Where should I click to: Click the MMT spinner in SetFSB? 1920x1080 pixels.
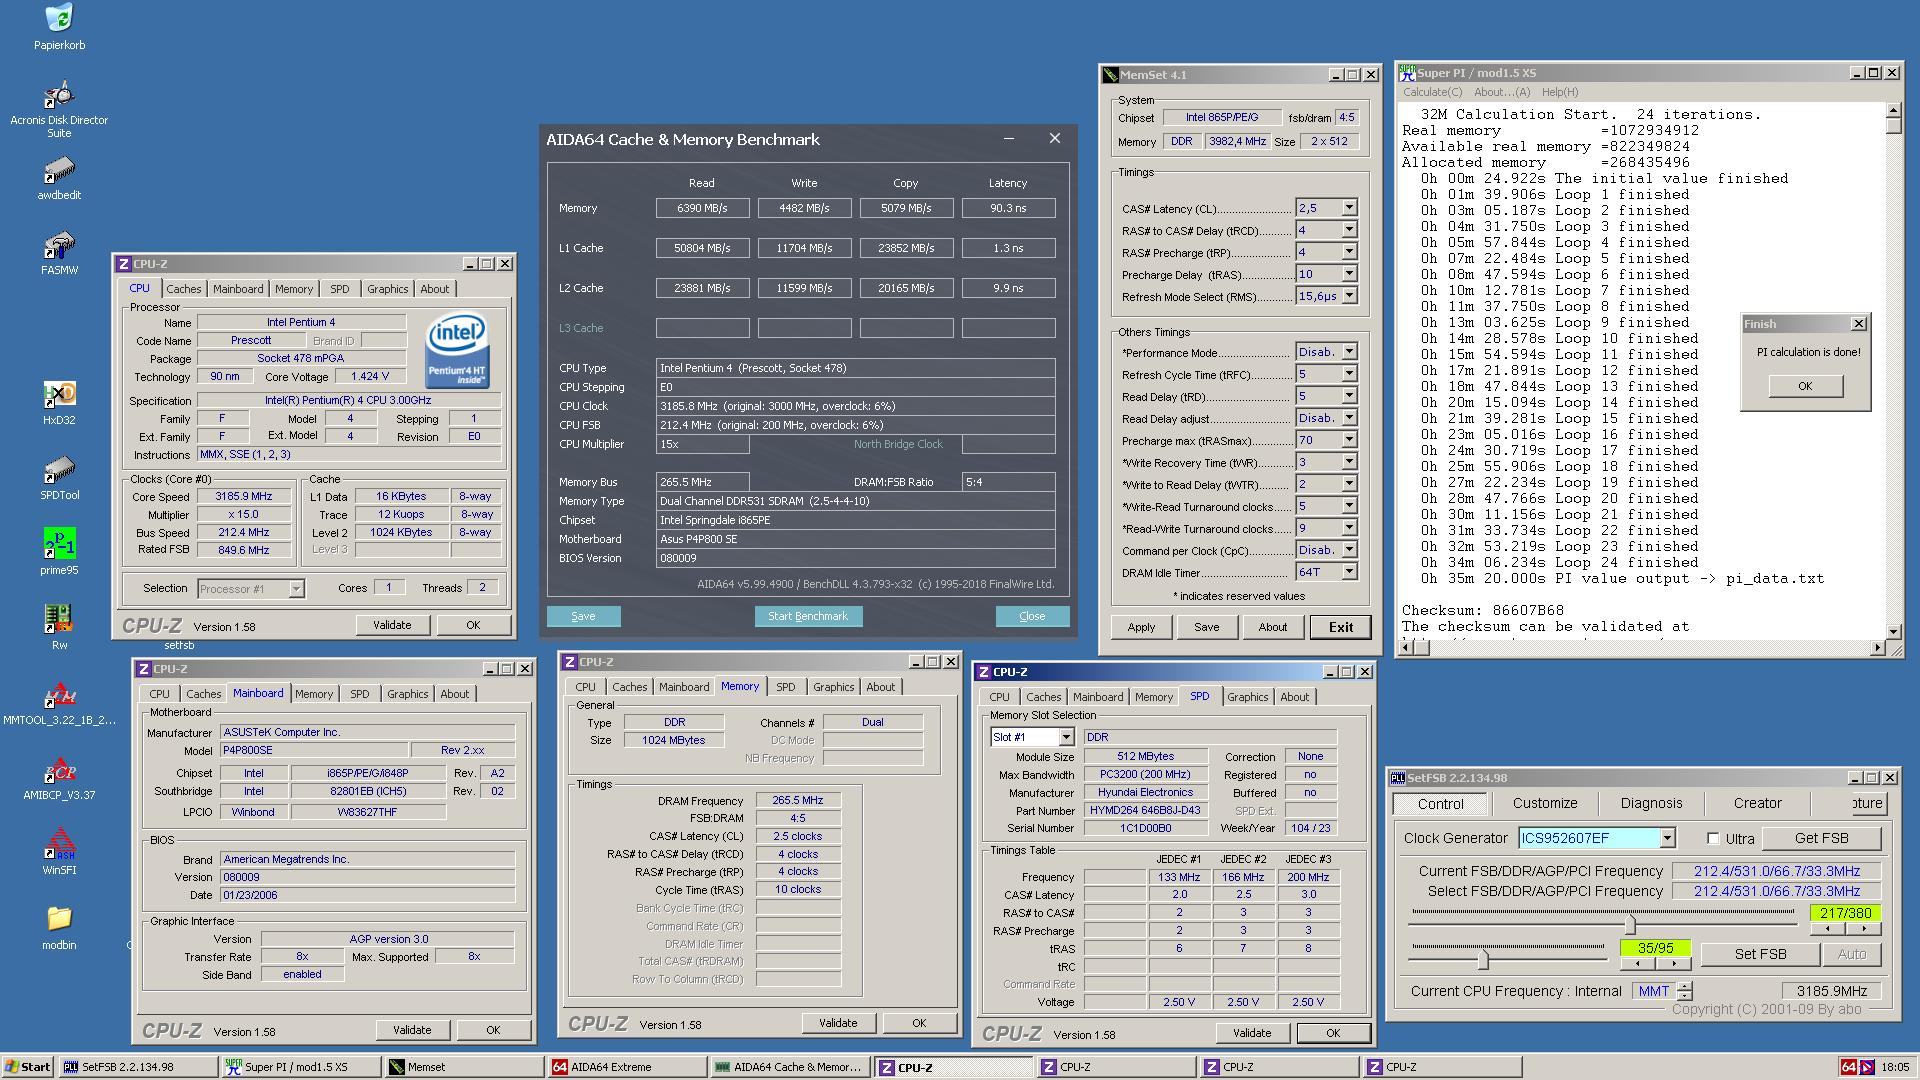point(1685,992)
